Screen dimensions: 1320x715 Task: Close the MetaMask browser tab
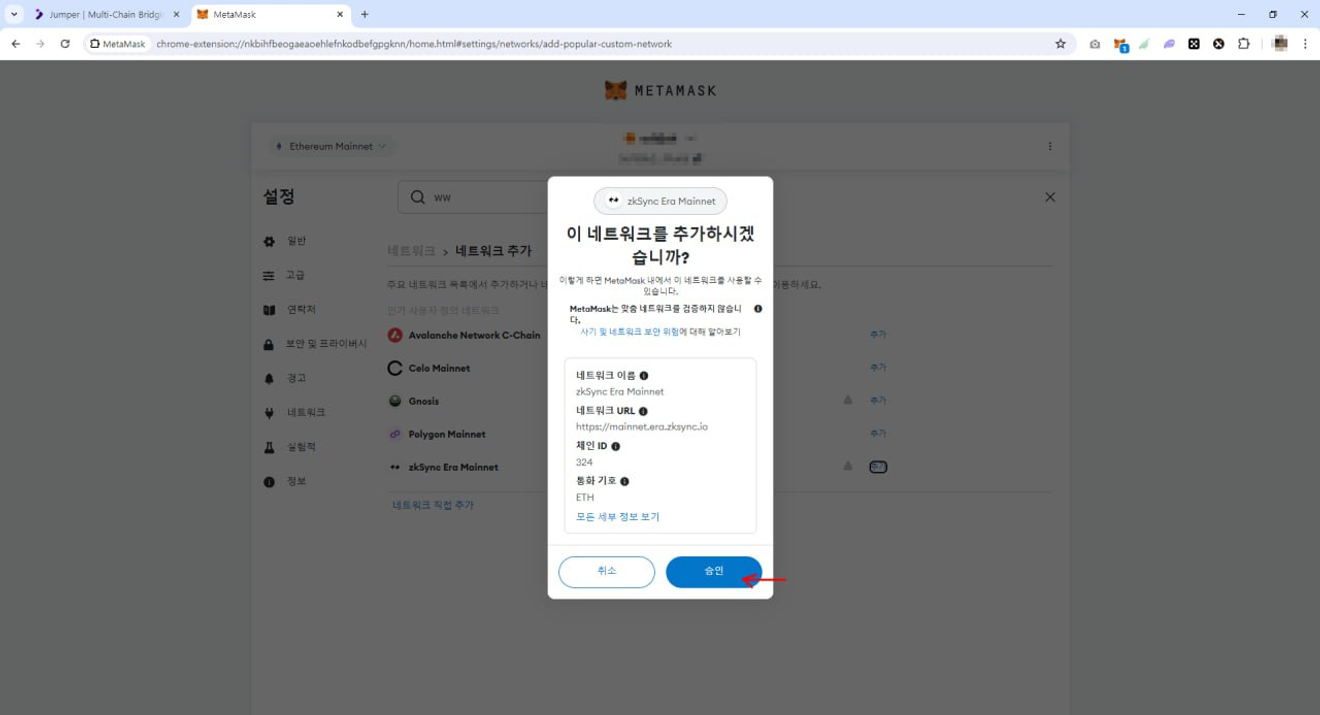pos(340,15)
